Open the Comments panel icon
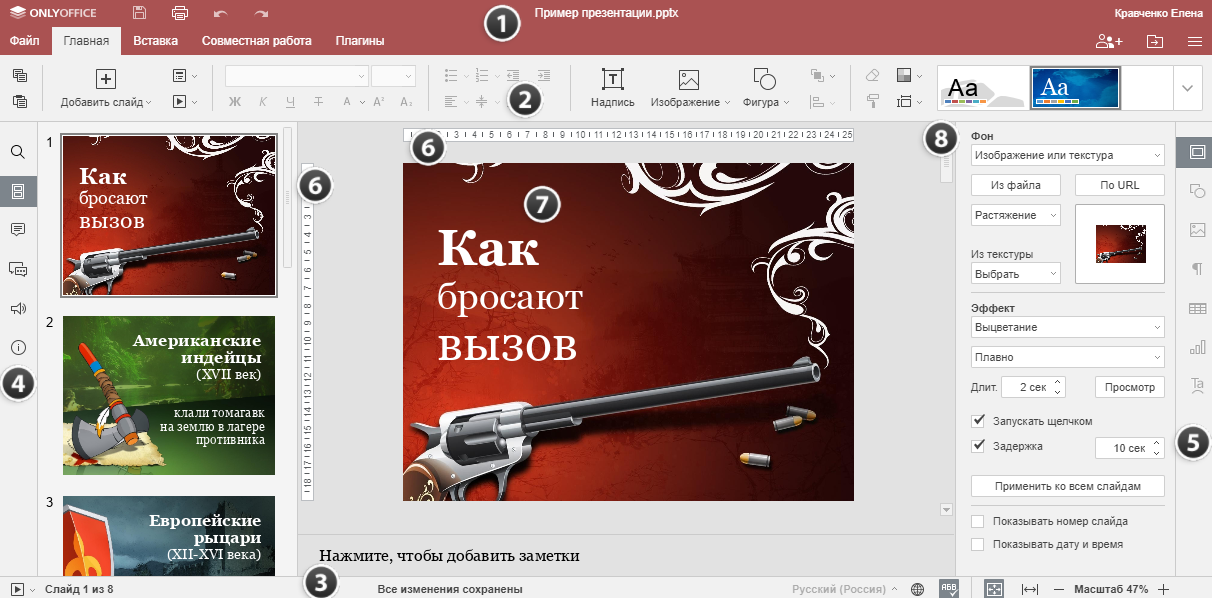The height and width of the screenshot is (598, 1212). pos(18,229)
